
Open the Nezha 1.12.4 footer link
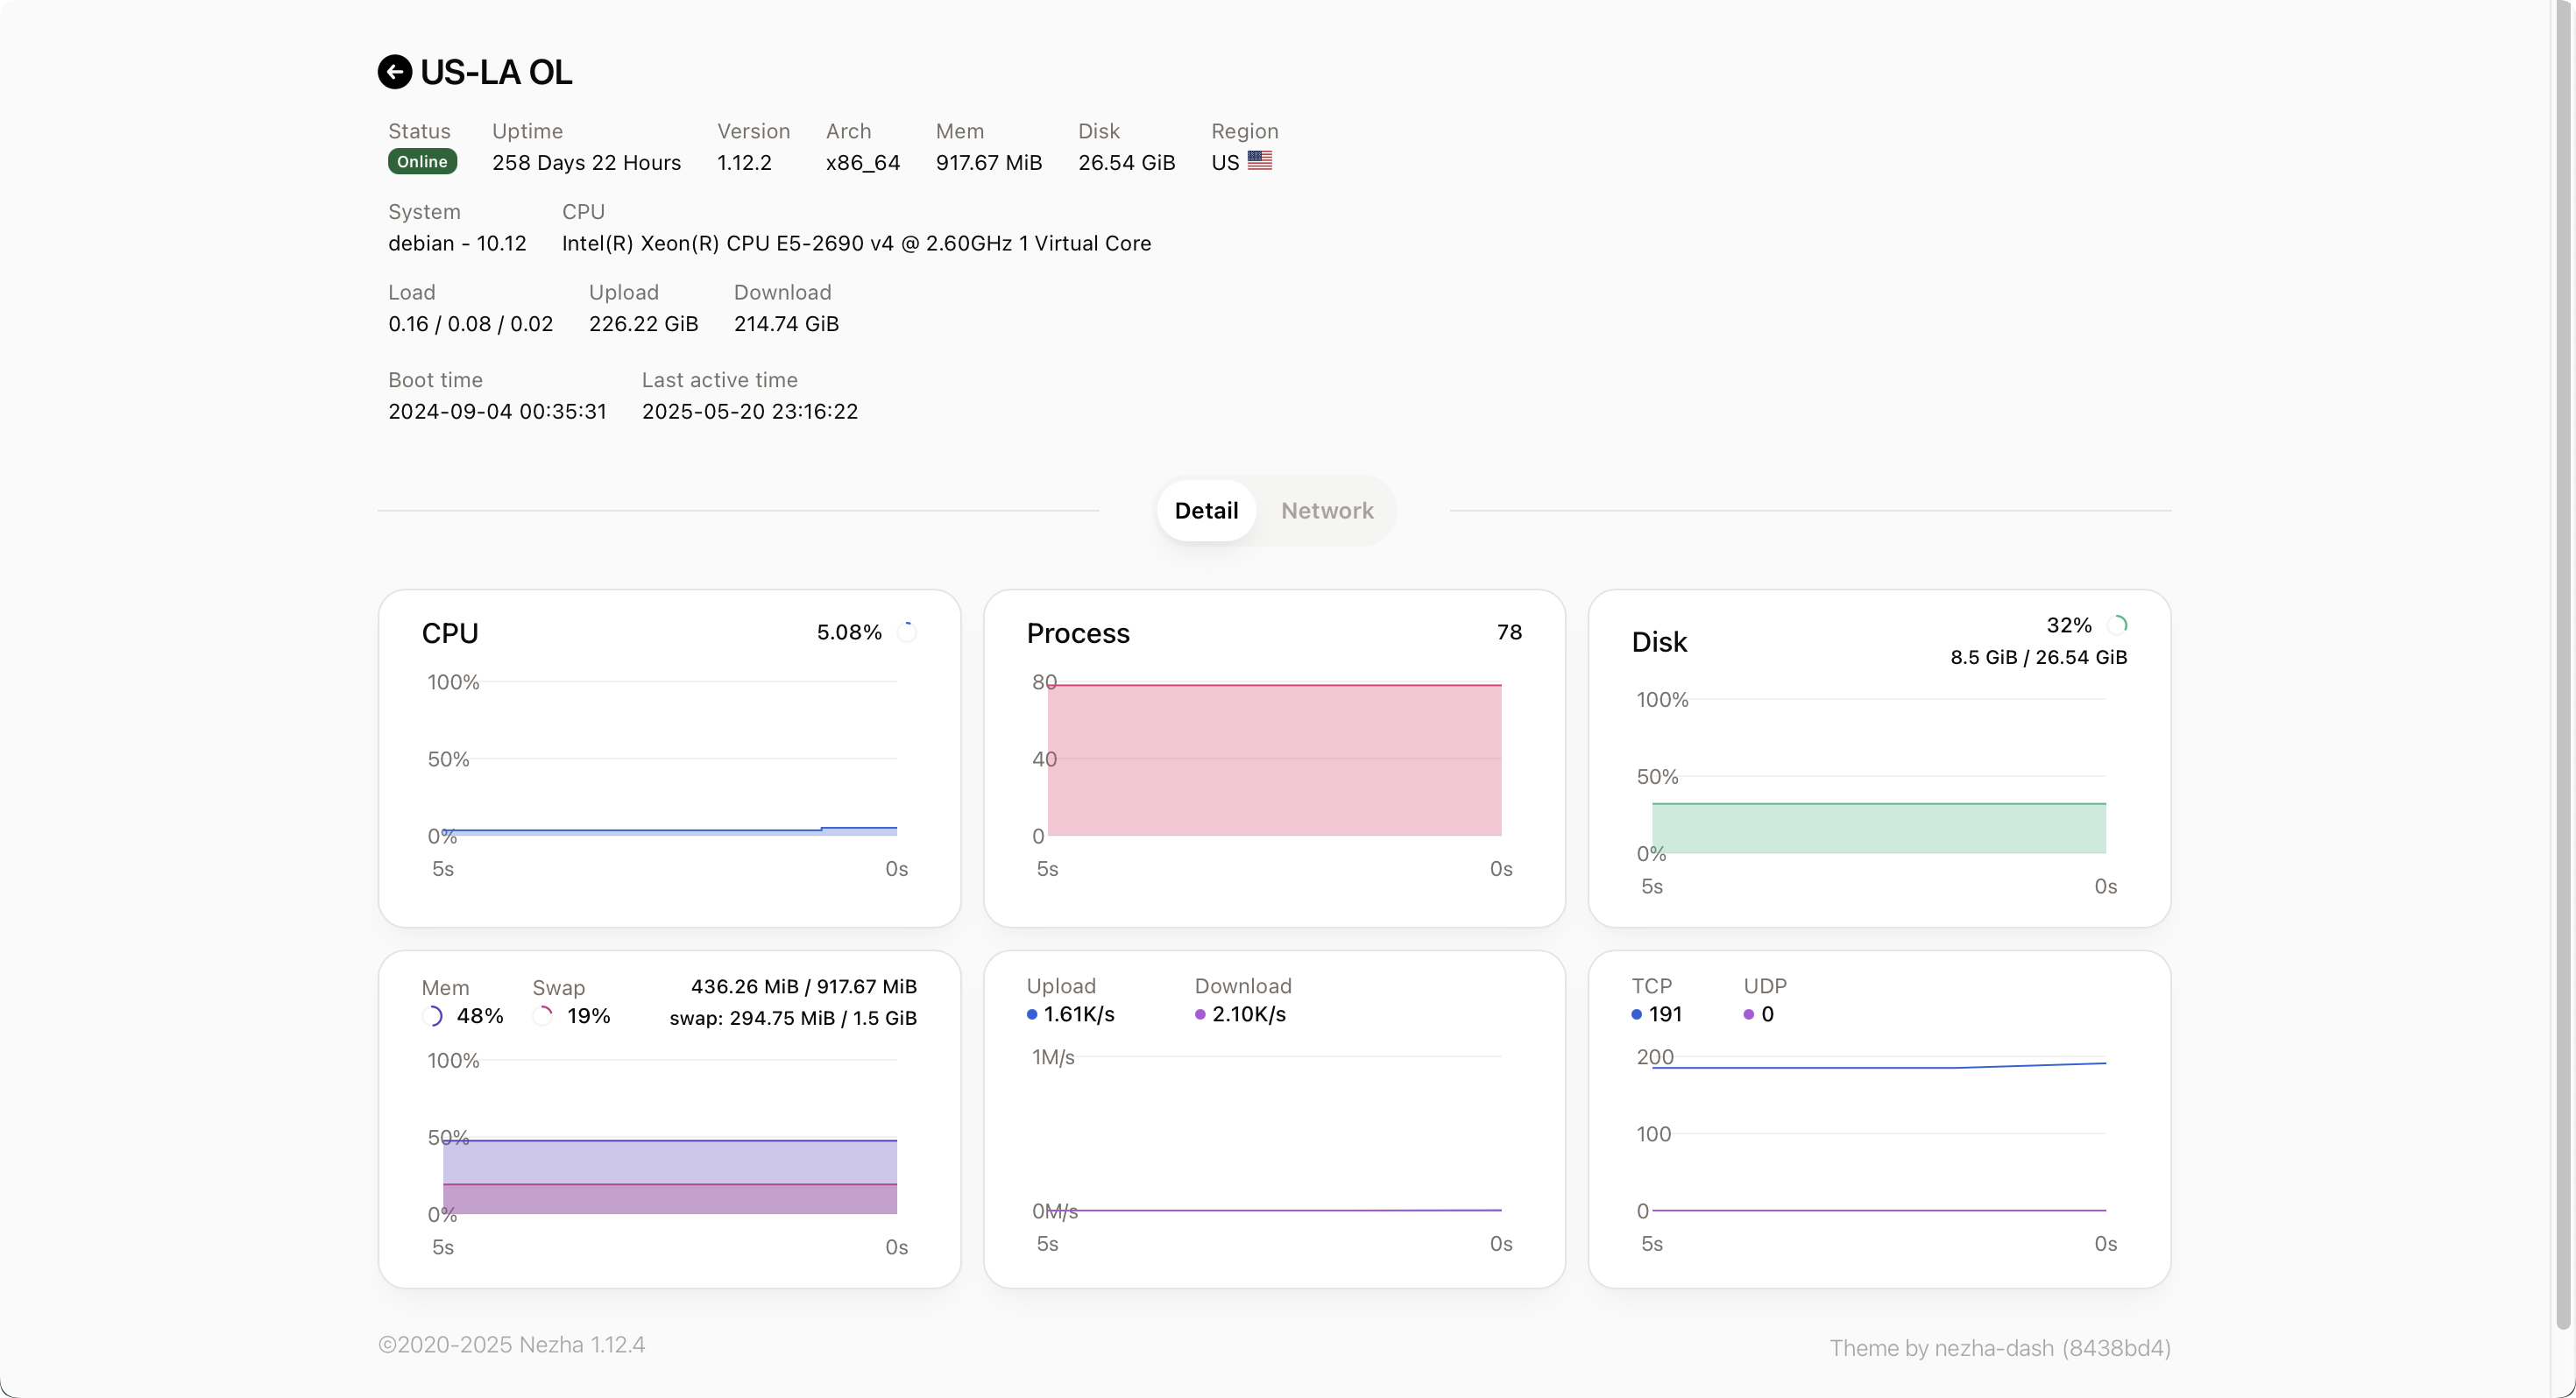[x=581, y=1345]
